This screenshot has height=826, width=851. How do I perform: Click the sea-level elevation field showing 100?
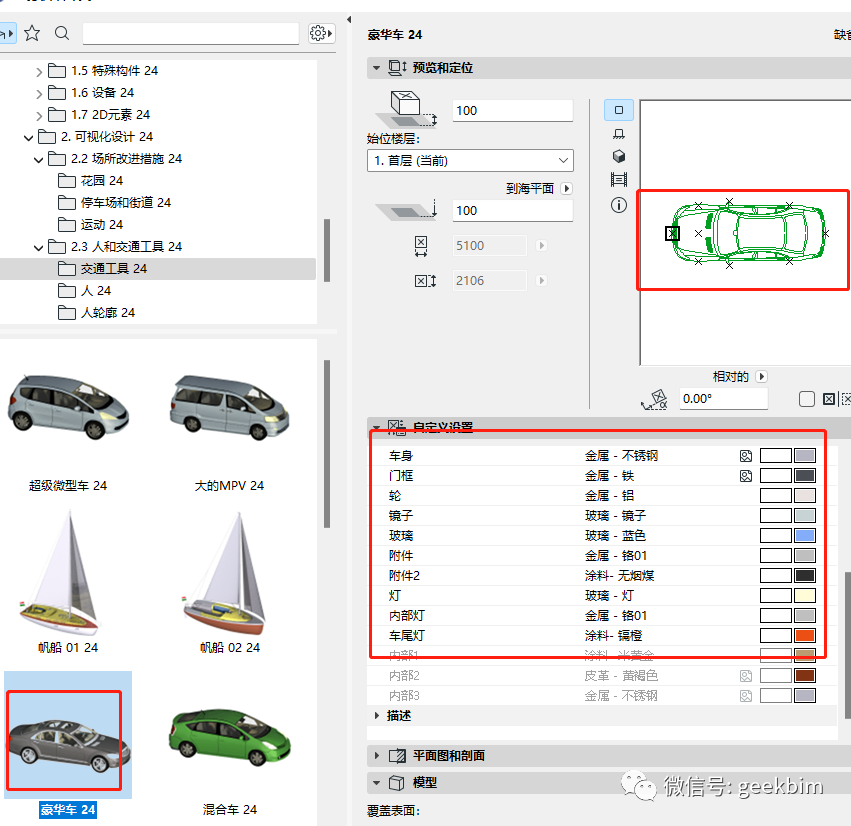pos(512,211)
